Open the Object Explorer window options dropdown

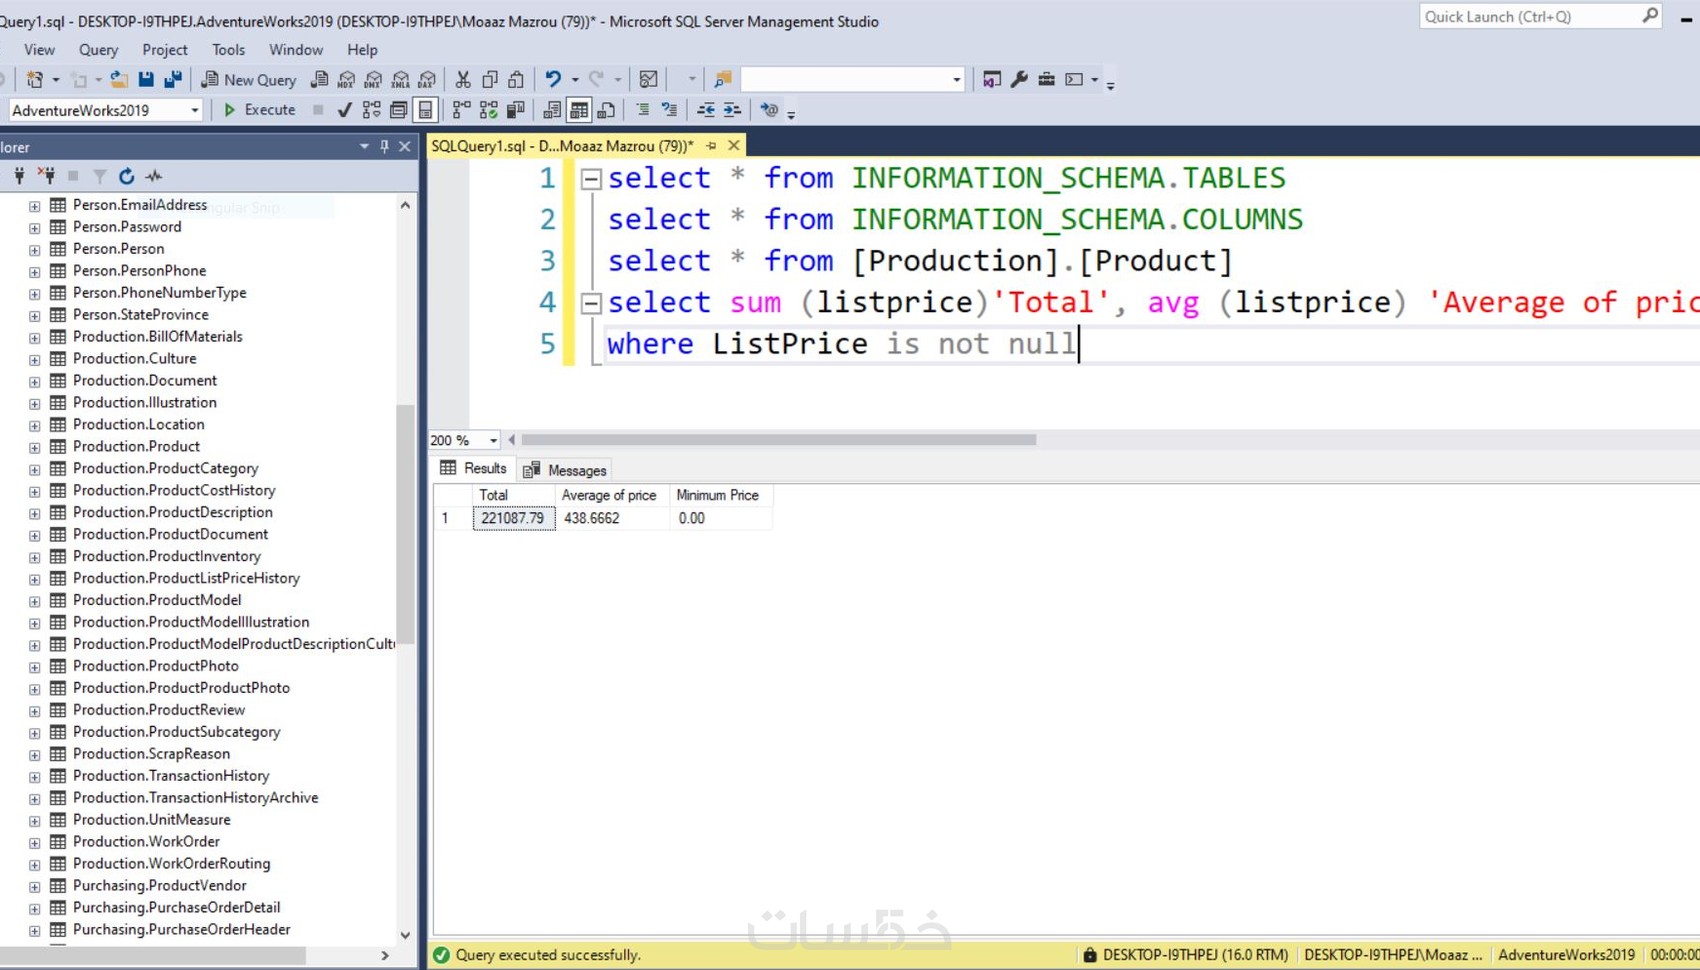tap(364, 147)
